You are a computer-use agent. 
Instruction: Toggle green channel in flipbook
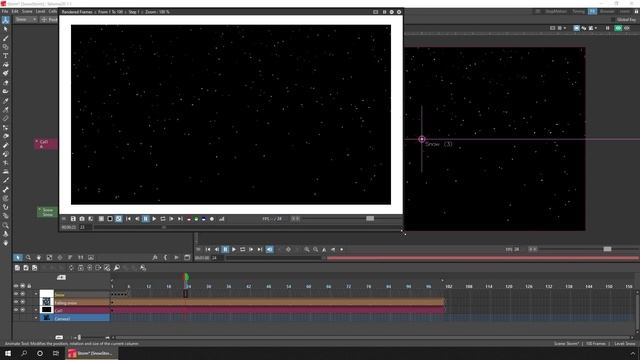click(x=196, y=219)
